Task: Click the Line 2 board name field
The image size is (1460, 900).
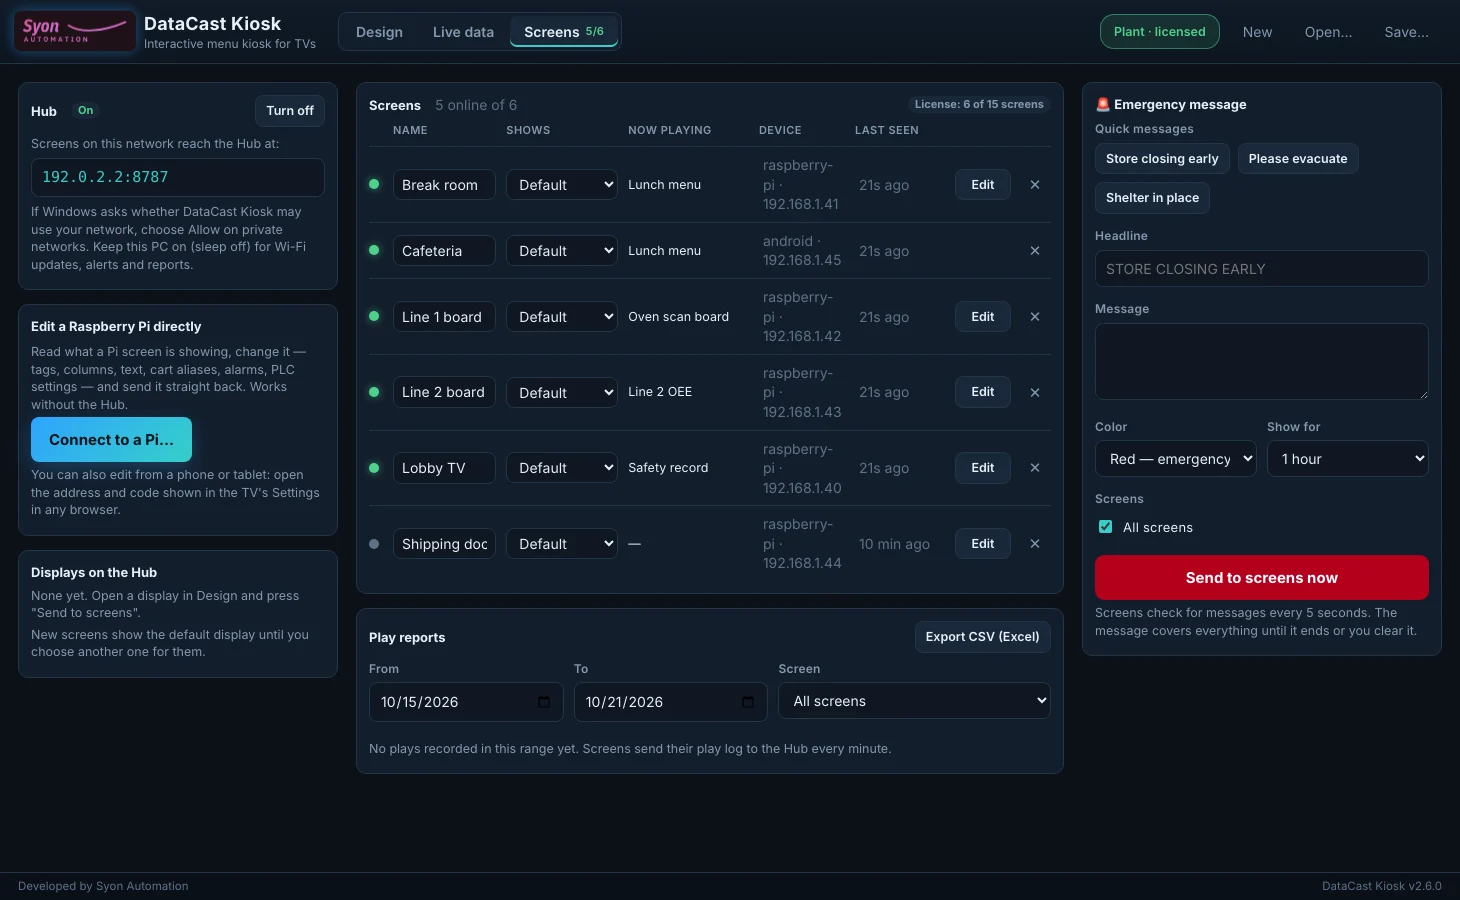Action: point(444,393)
